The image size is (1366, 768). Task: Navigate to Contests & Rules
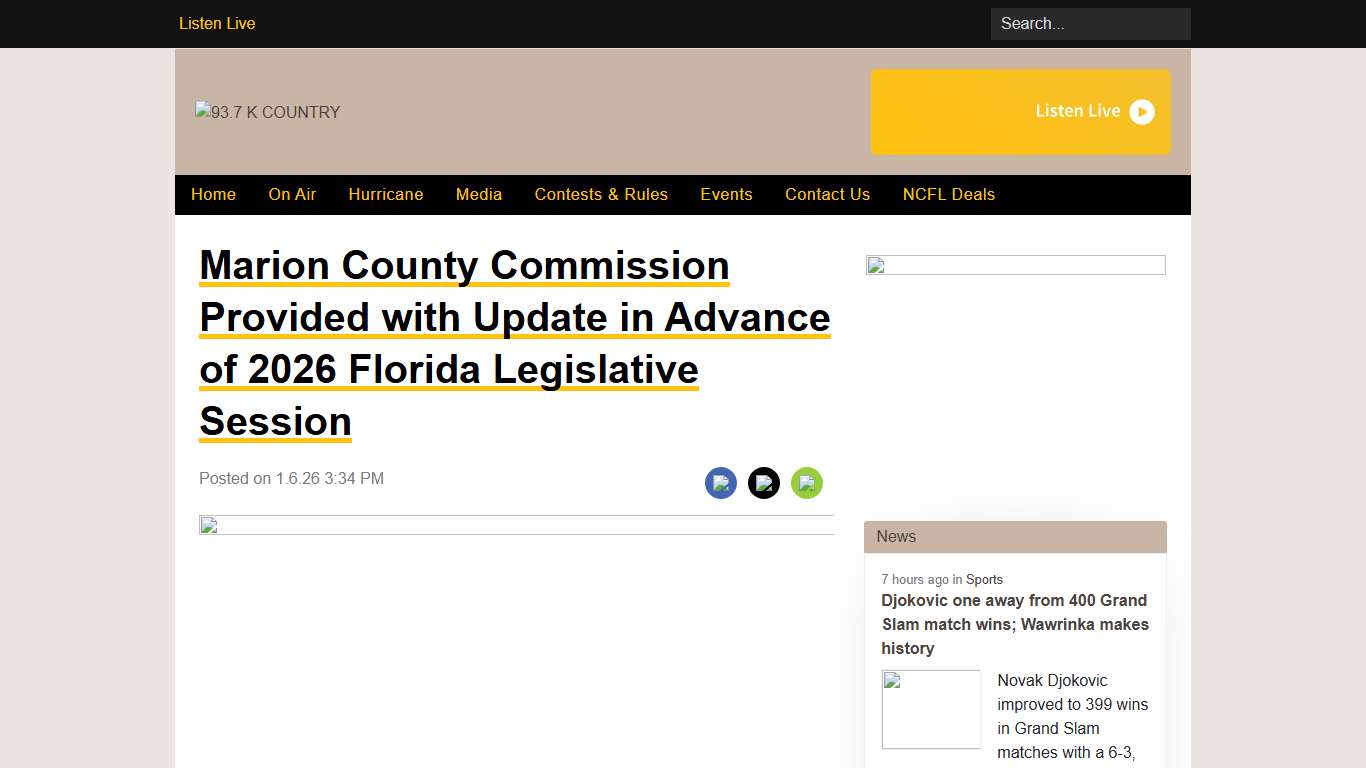601,194
